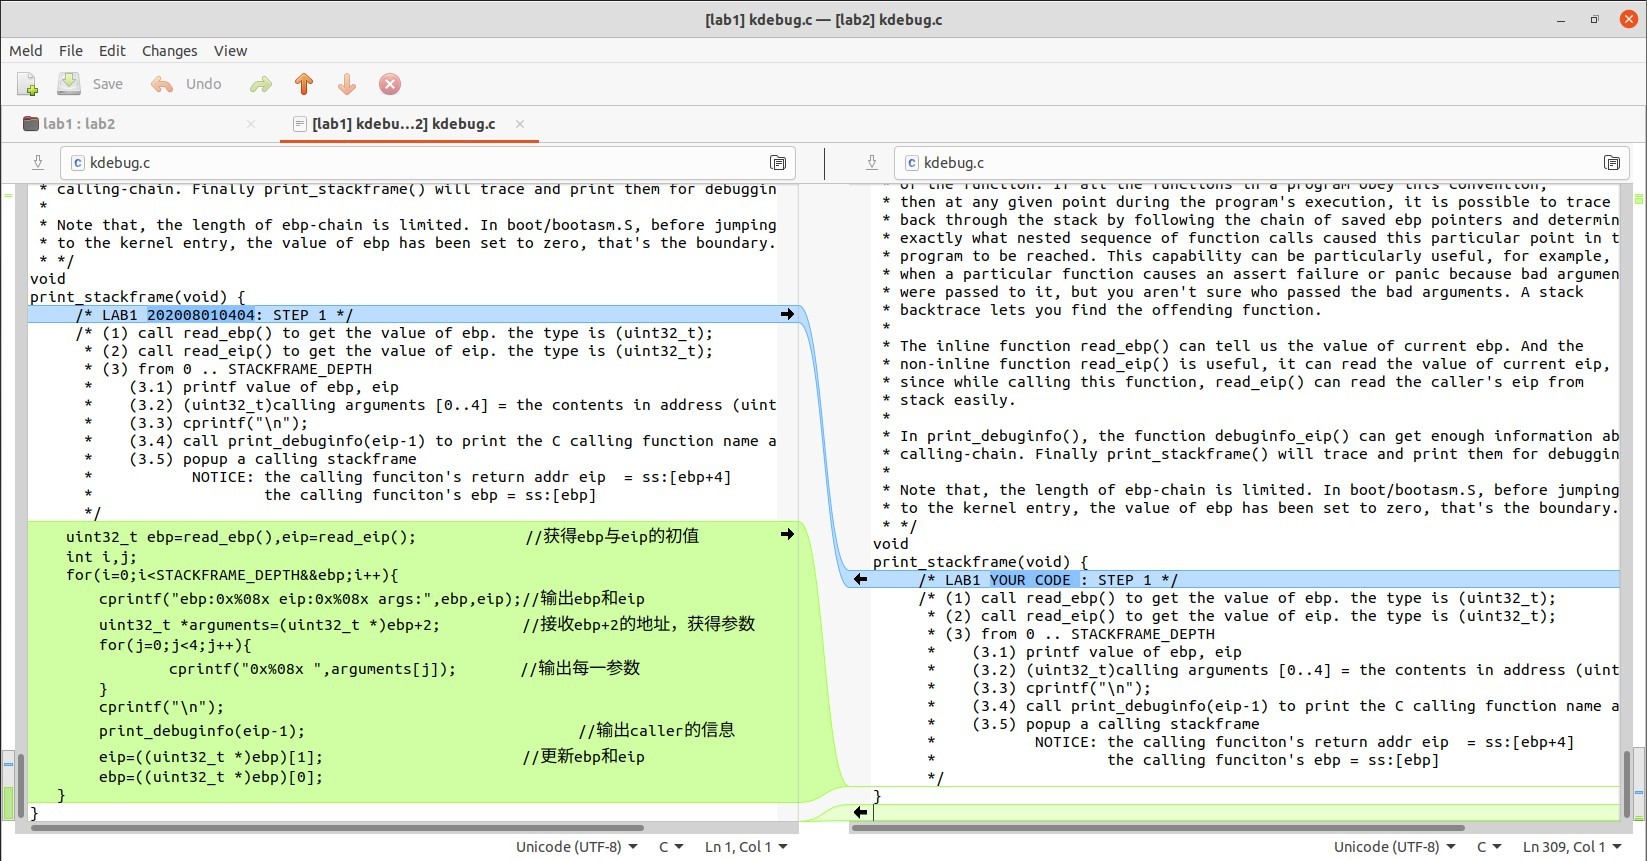Screen dimensions: 1647x861
Task: Click the New comparison toolbar icon
Action: coord(28,84)
